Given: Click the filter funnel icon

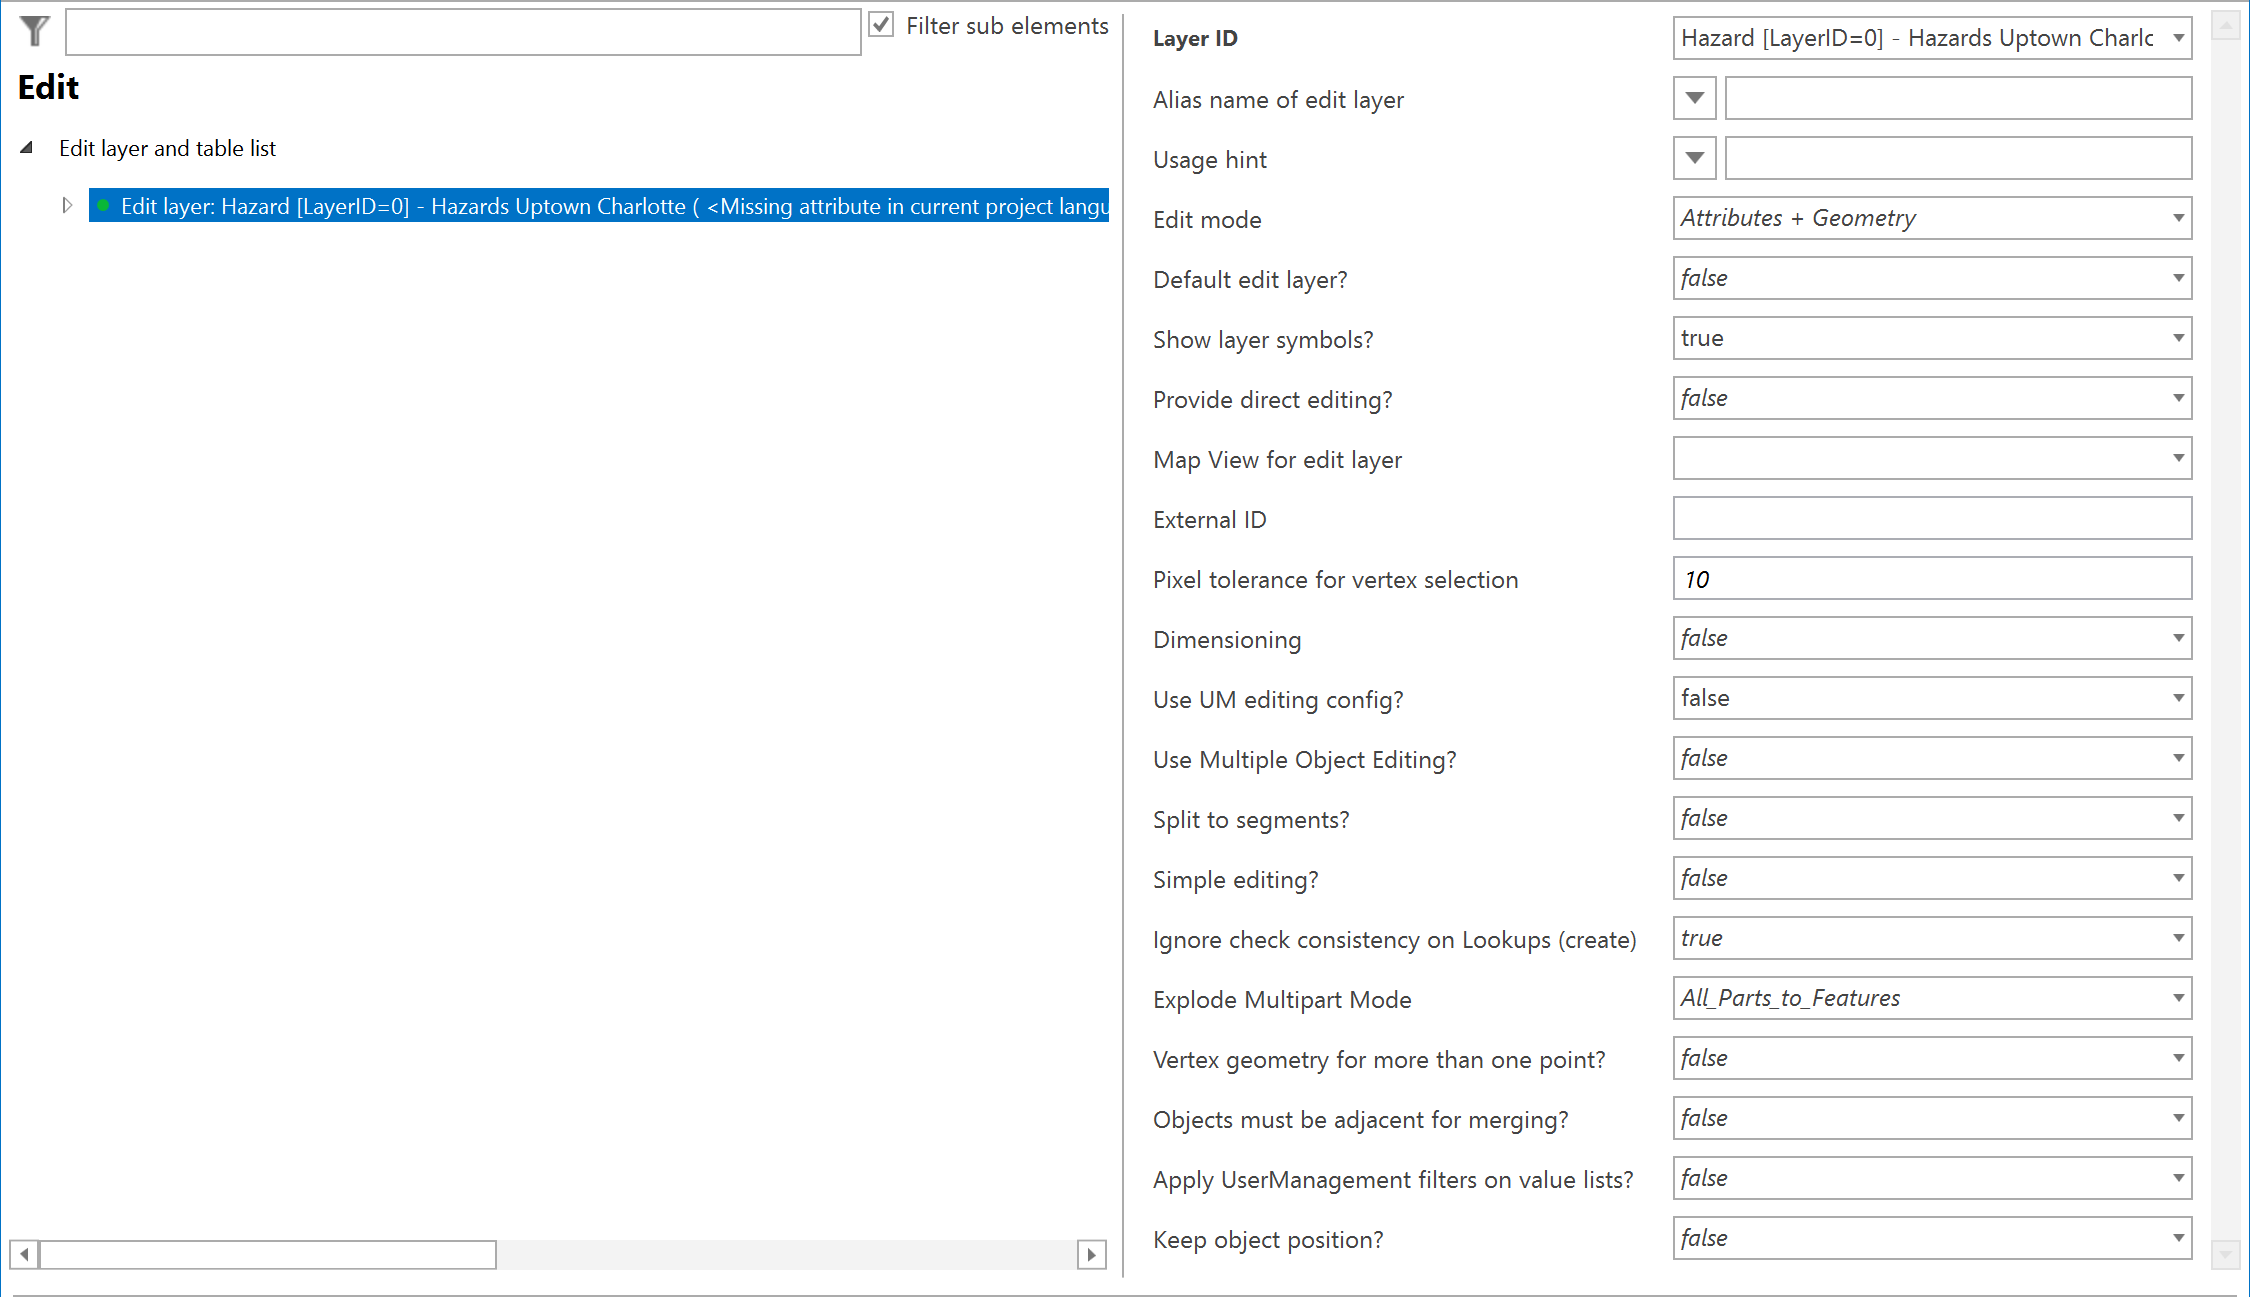Looking at the screenshot, I should coord(33,31).
